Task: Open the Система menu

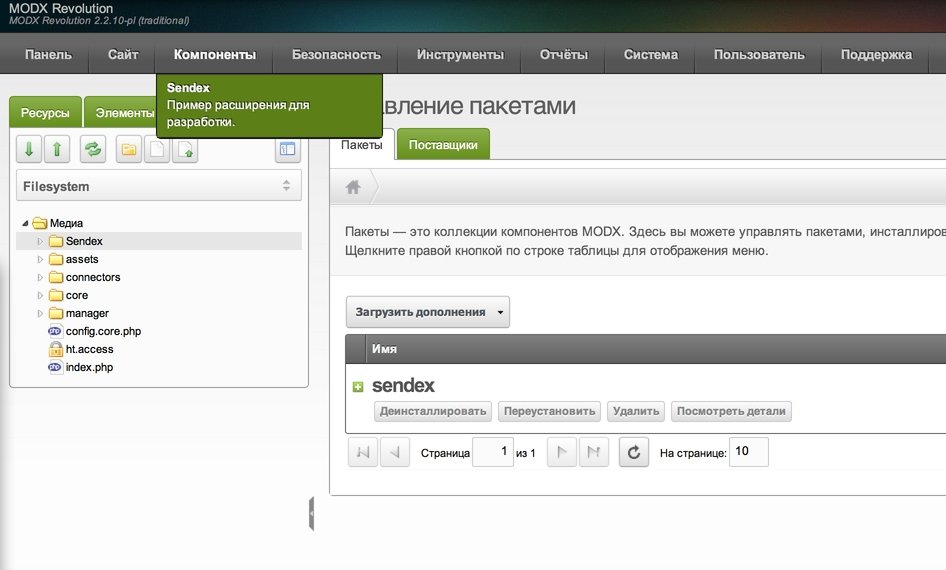Action: (650, 55)
